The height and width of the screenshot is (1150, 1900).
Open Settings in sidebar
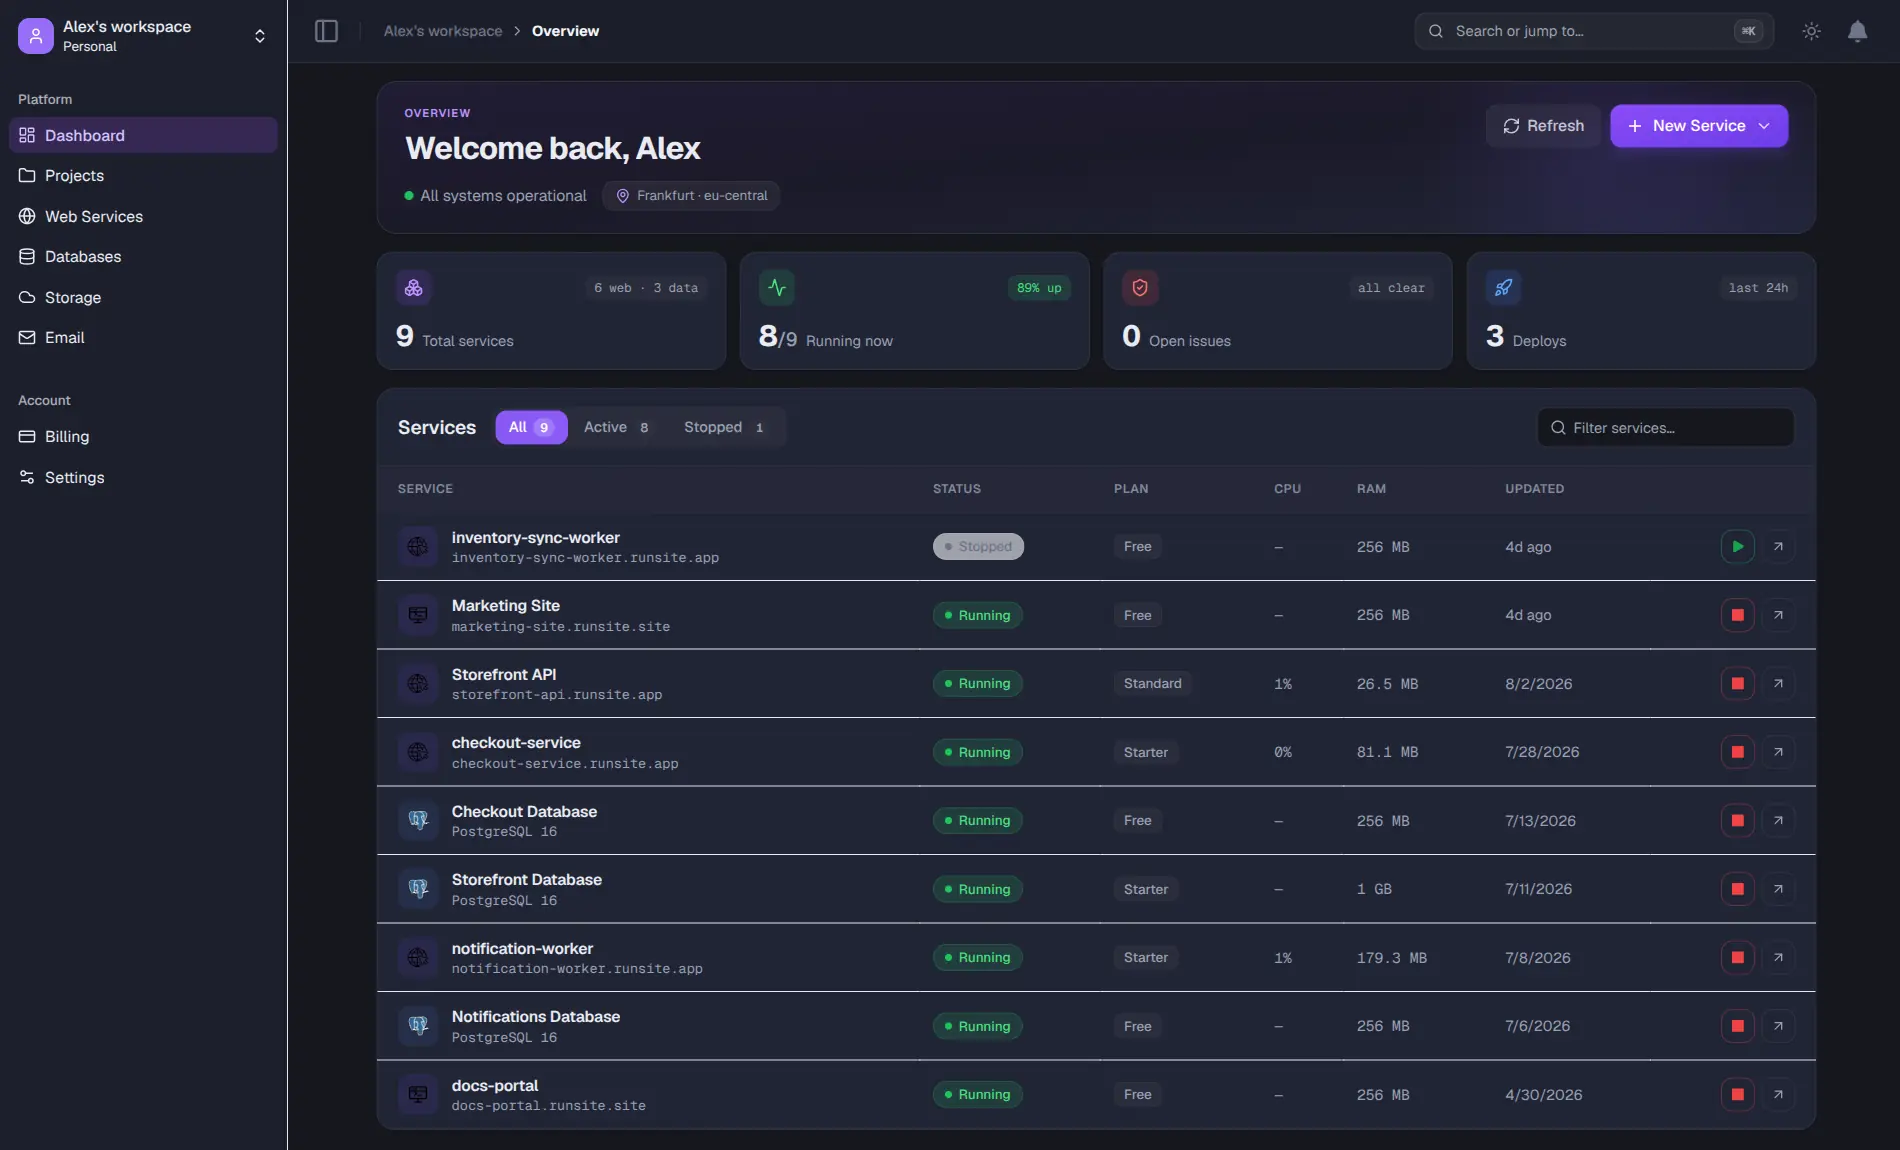(143, 477)
